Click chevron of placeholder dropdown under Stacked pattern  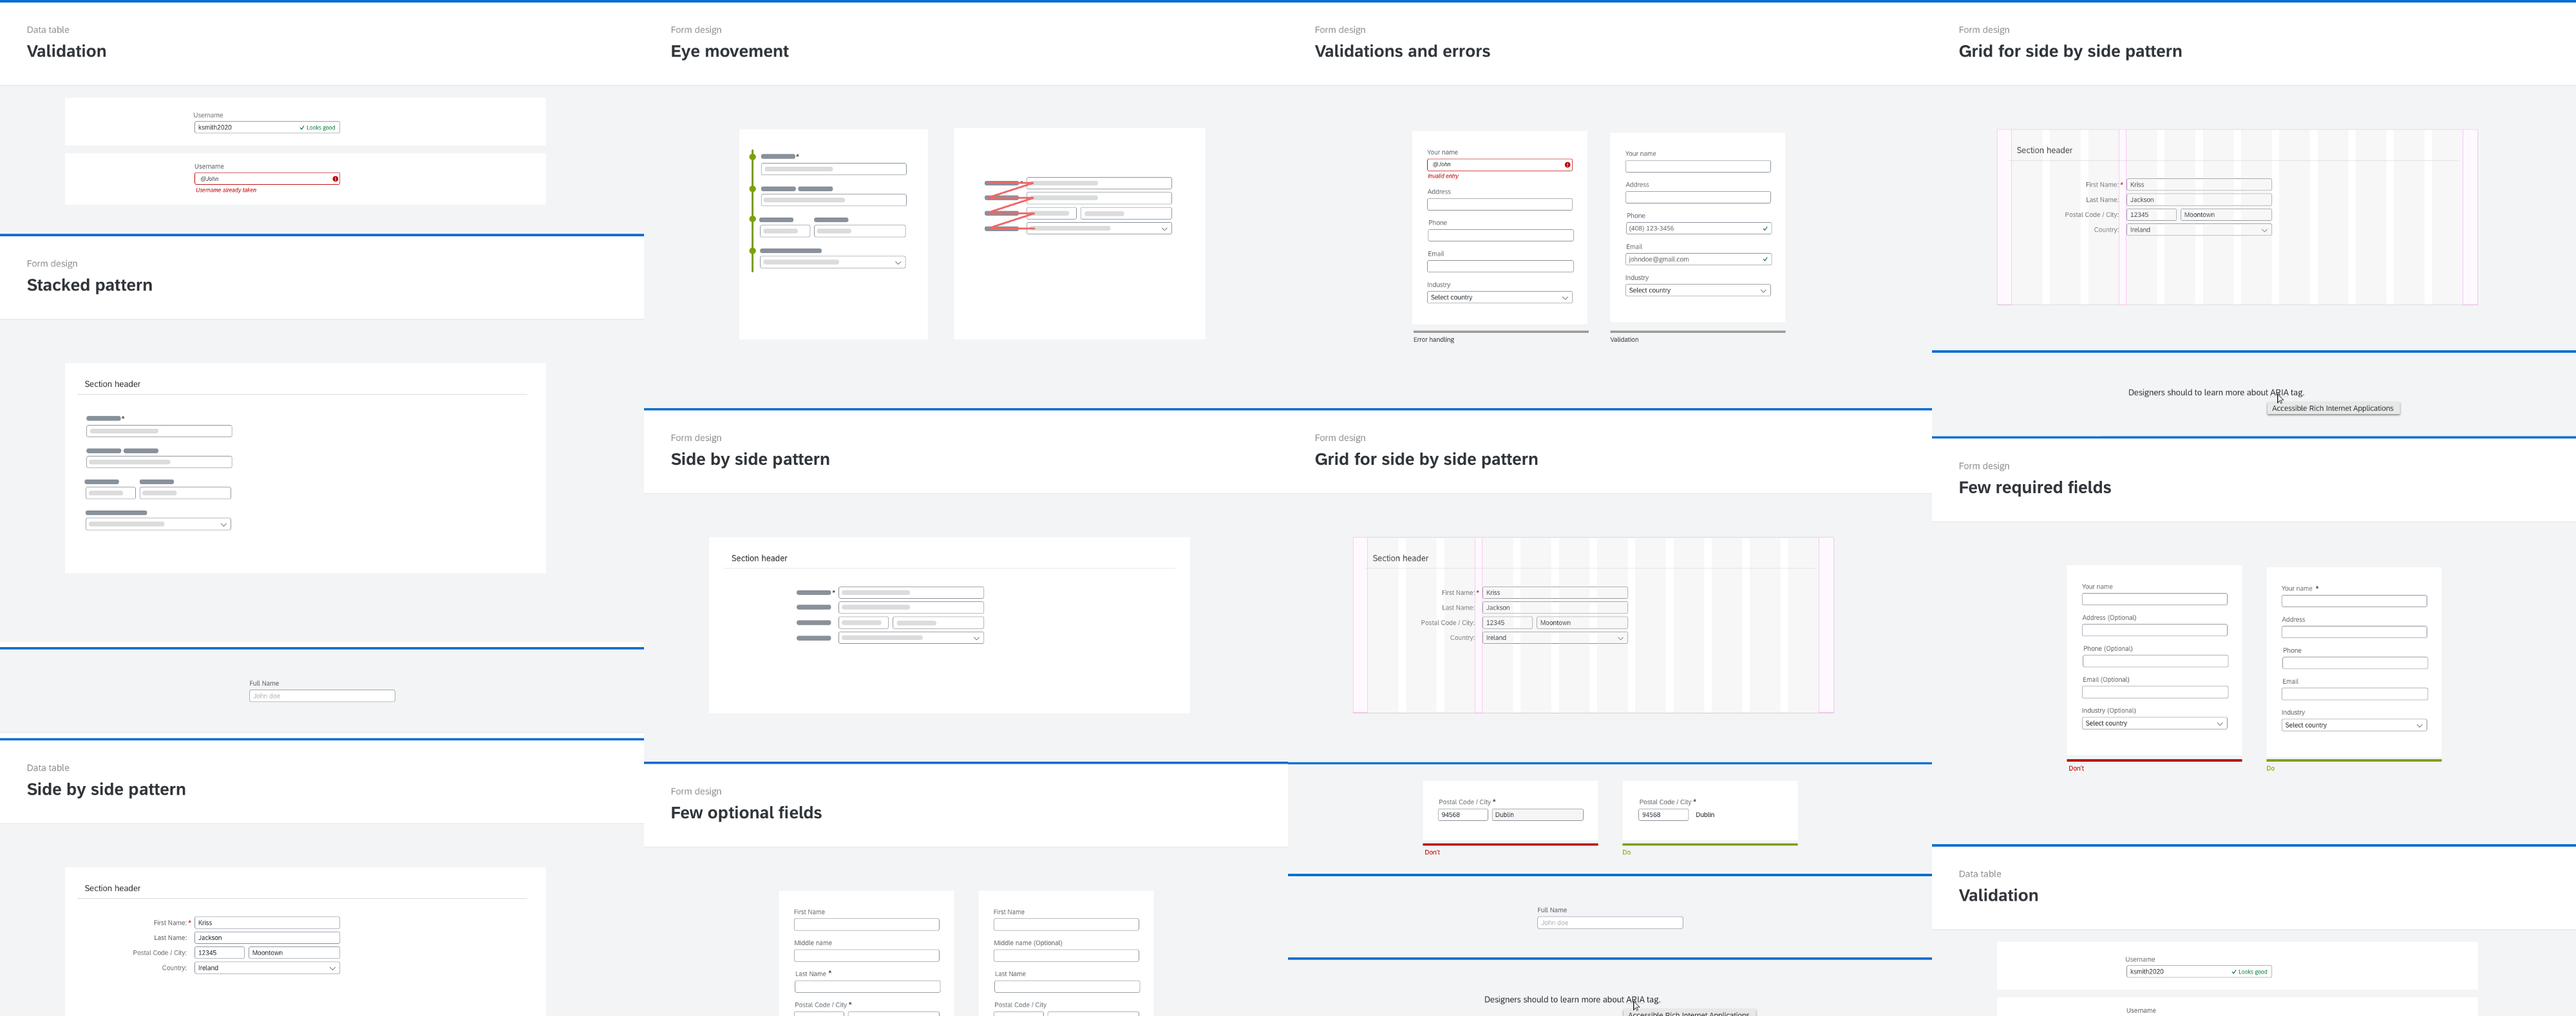(223, 525)
